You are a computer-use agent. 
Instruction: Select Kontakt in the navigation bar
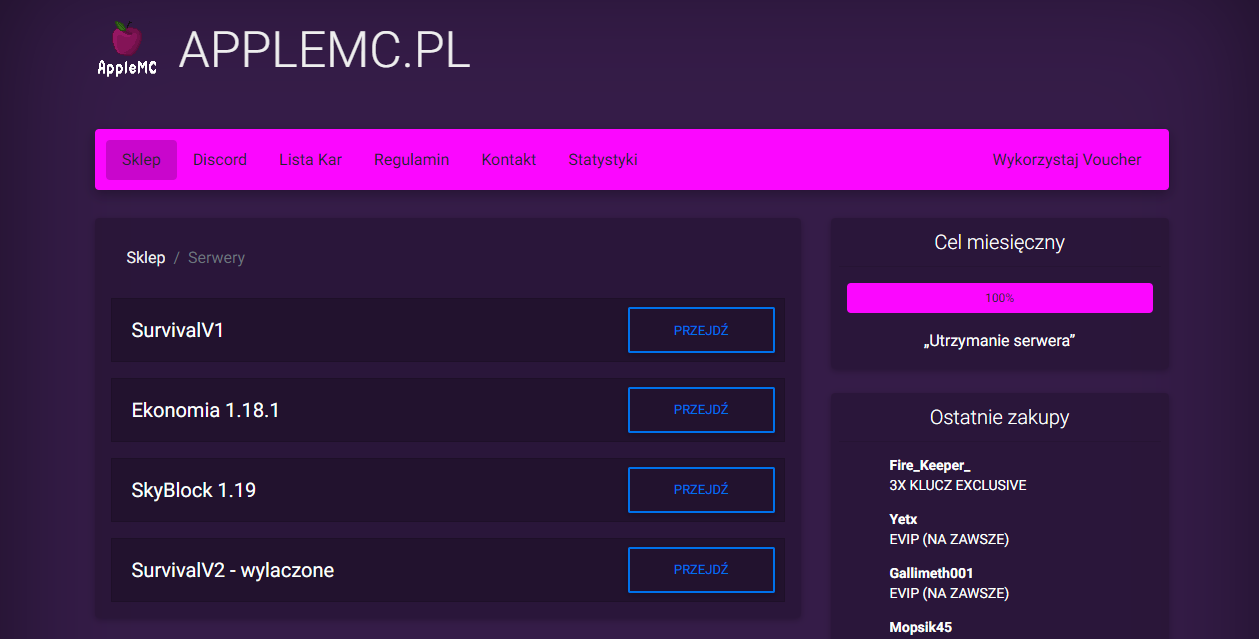click(x=509, y=160)
